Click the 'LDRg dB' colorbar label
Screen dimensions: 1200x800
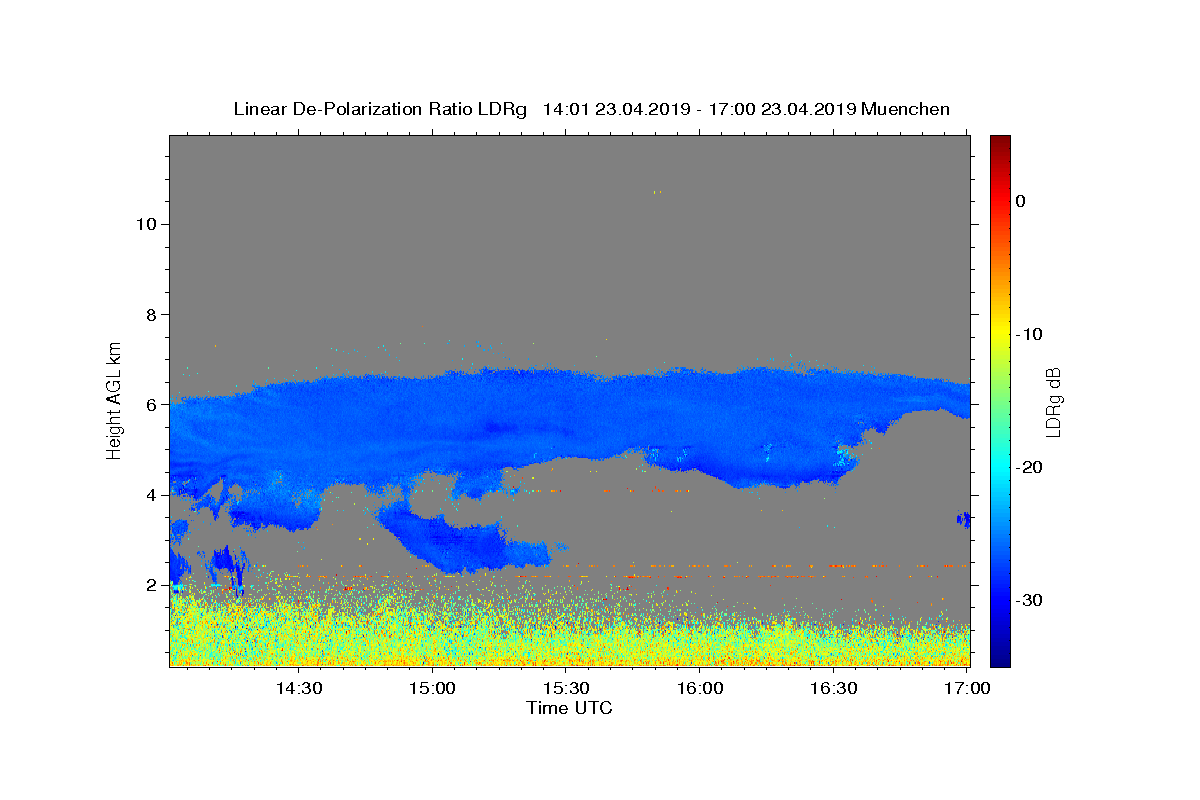pyautogui.click(x=1053, y=401)
